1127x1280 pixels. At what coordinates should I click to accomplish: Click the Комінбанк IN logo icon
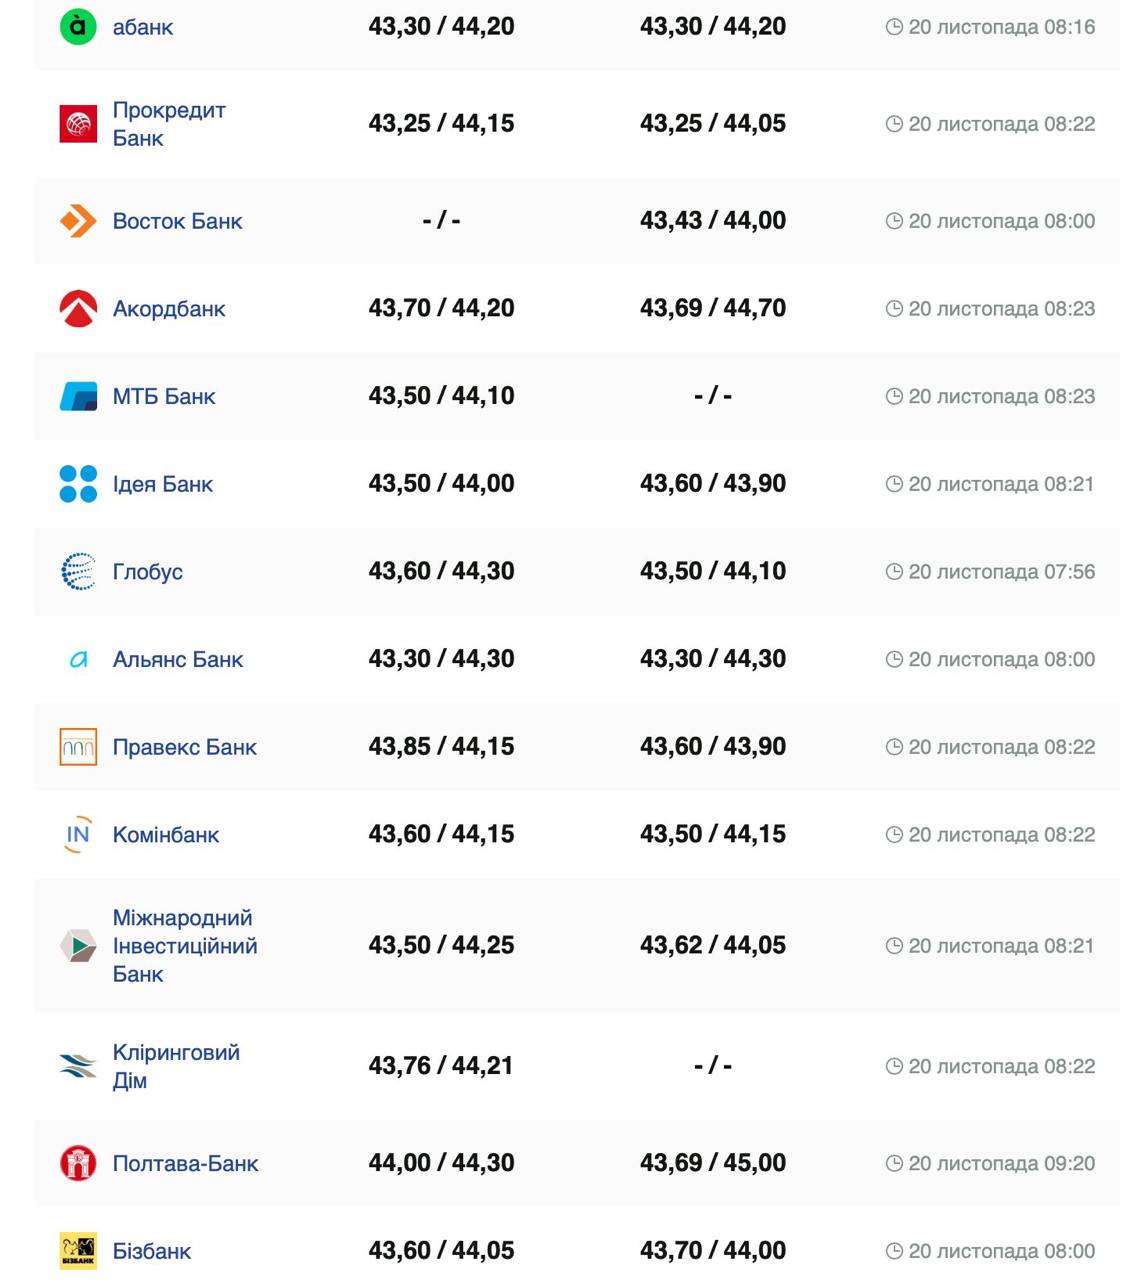(x=78, y=835)
